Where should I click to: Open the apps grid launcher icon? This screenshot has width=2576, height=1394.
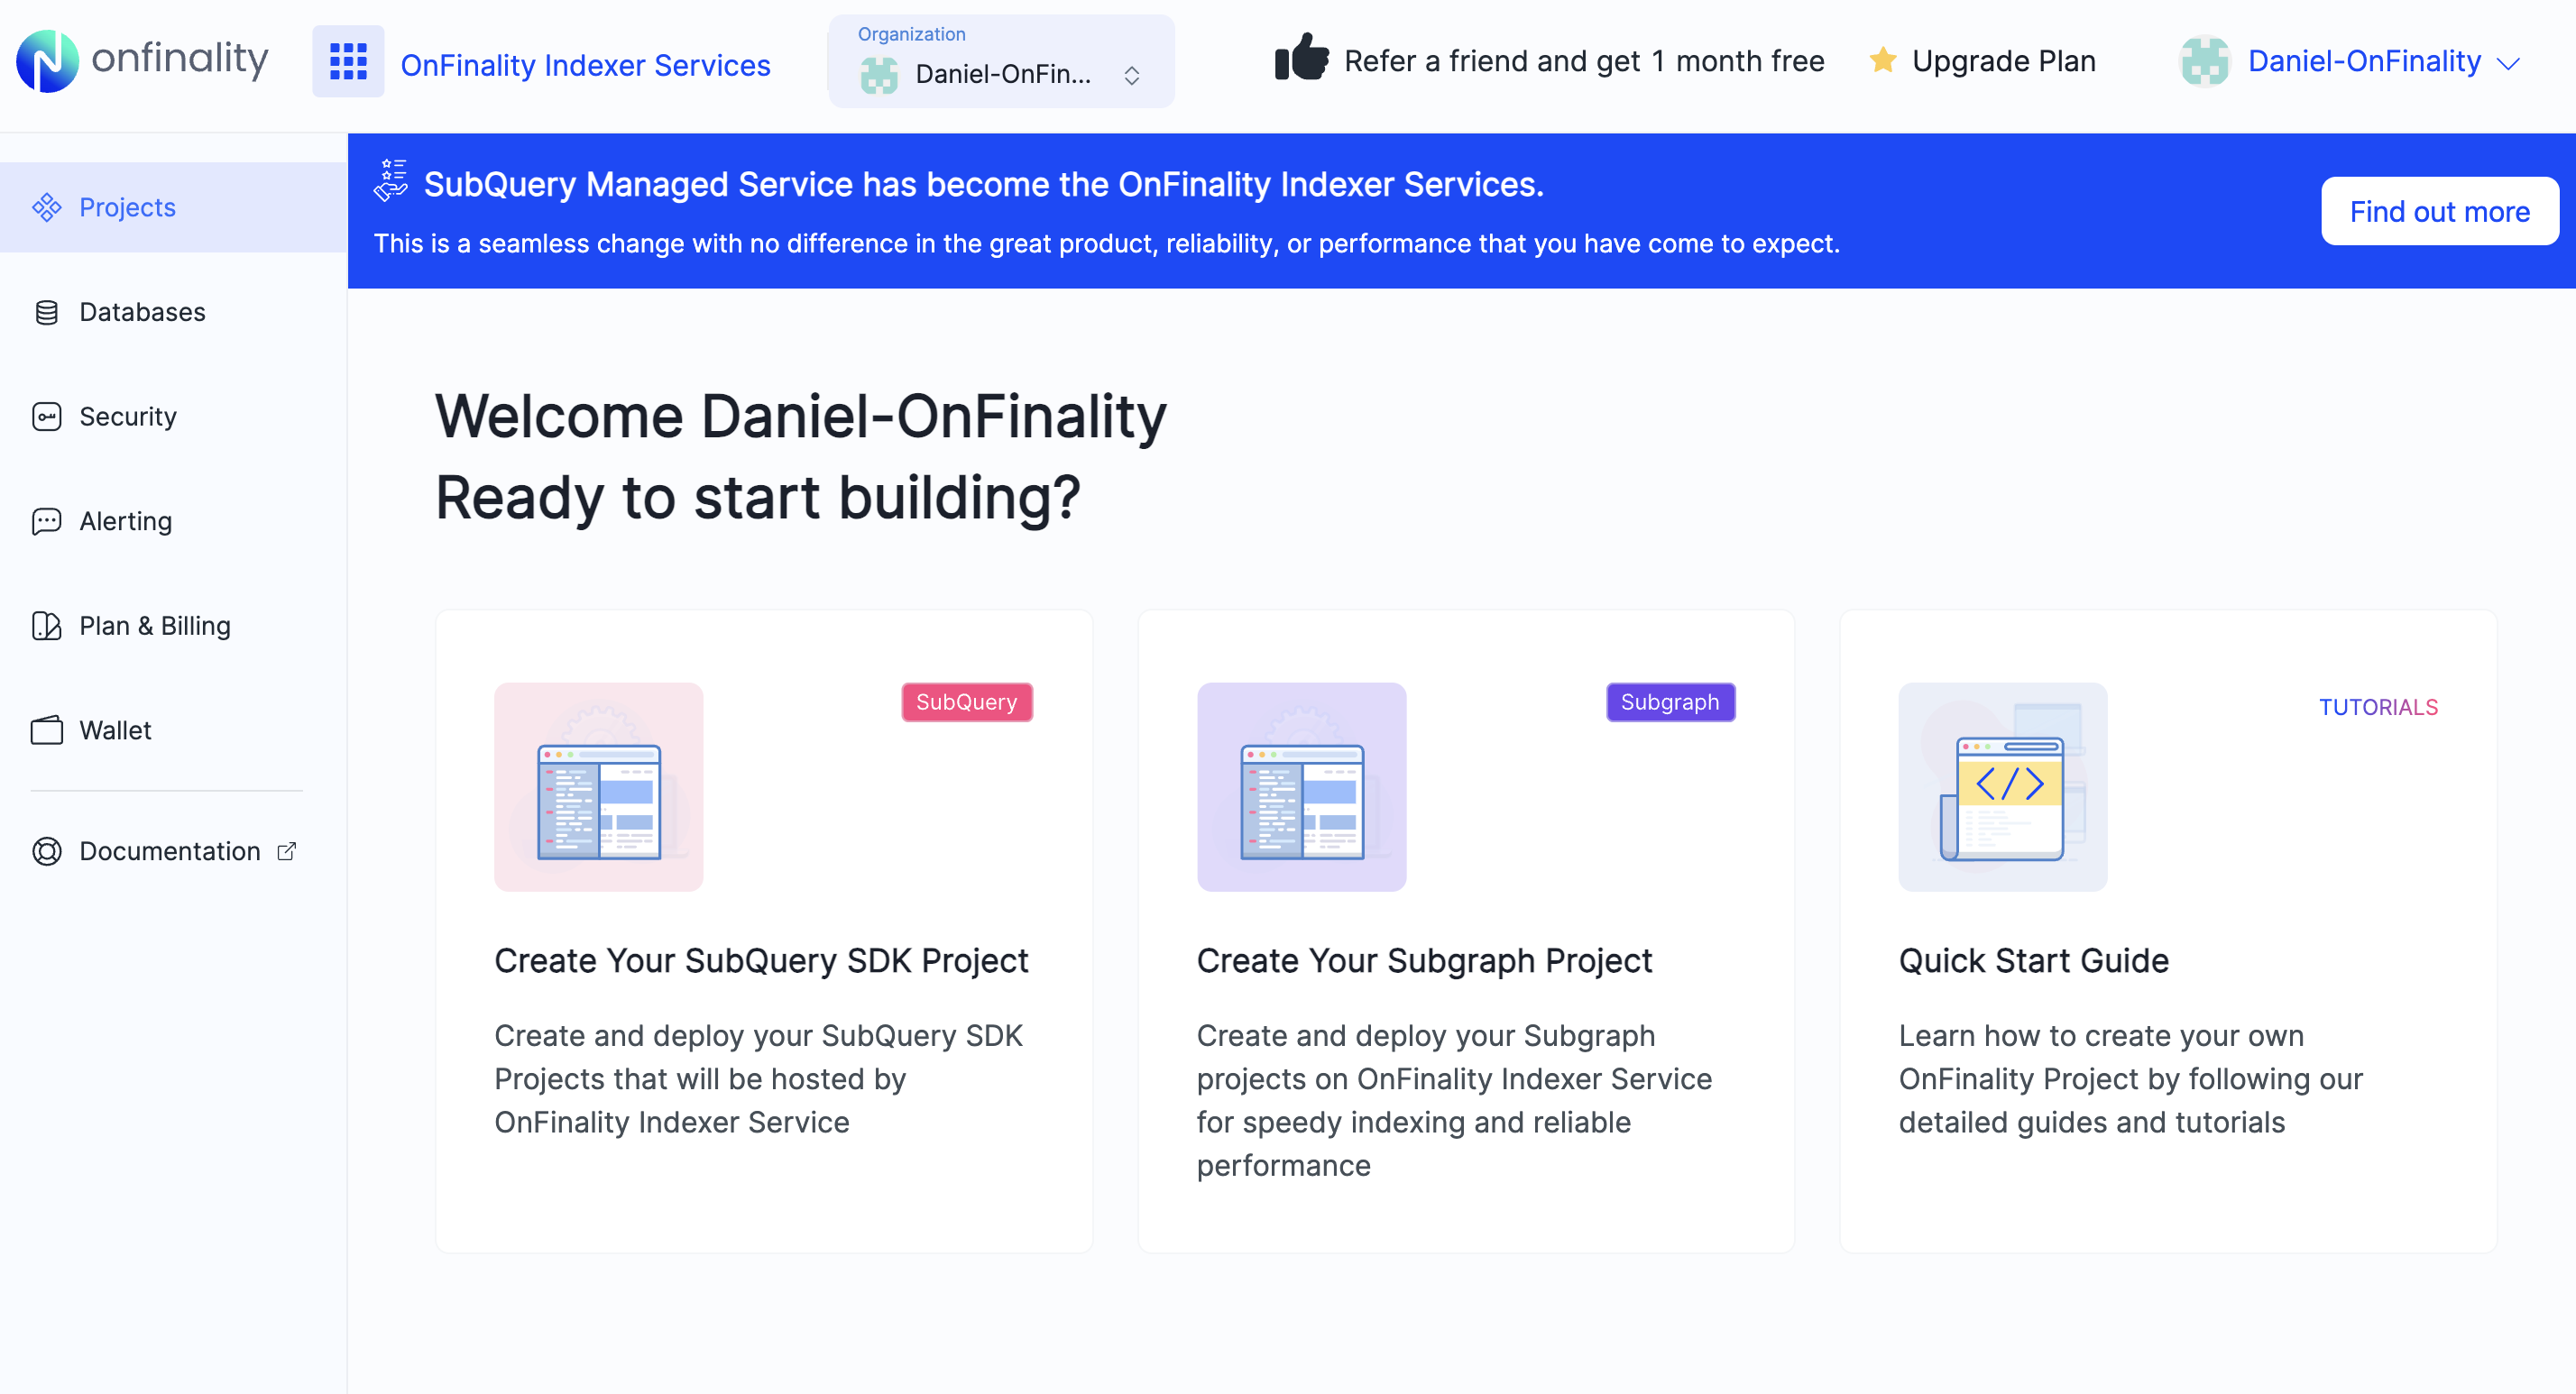[x=348, y=61]
